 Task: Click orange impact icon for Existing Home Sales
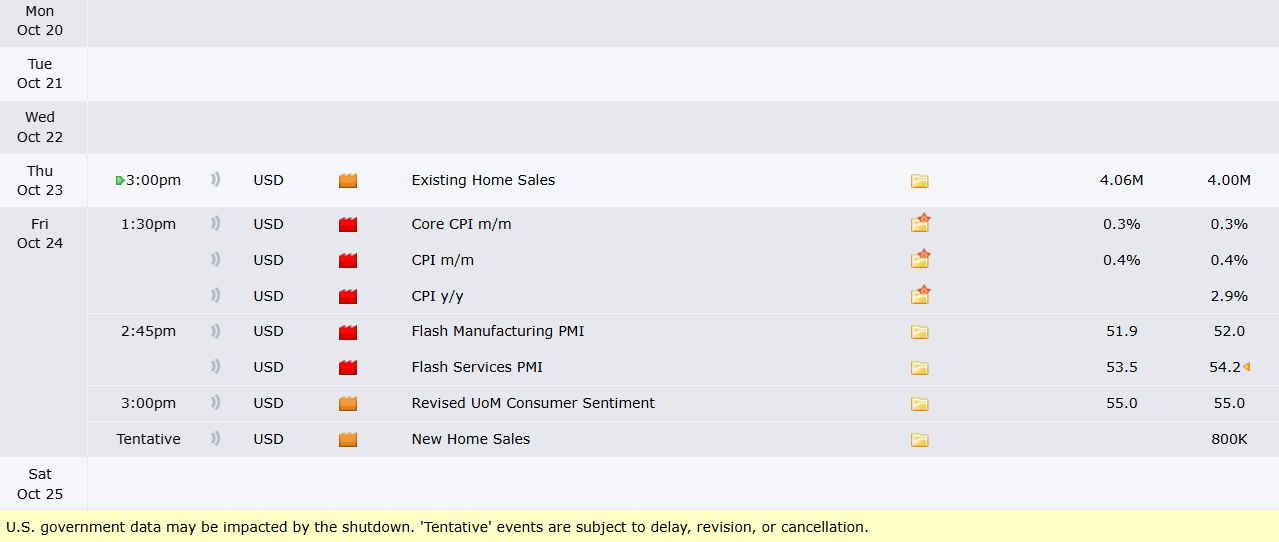[348, 181]
